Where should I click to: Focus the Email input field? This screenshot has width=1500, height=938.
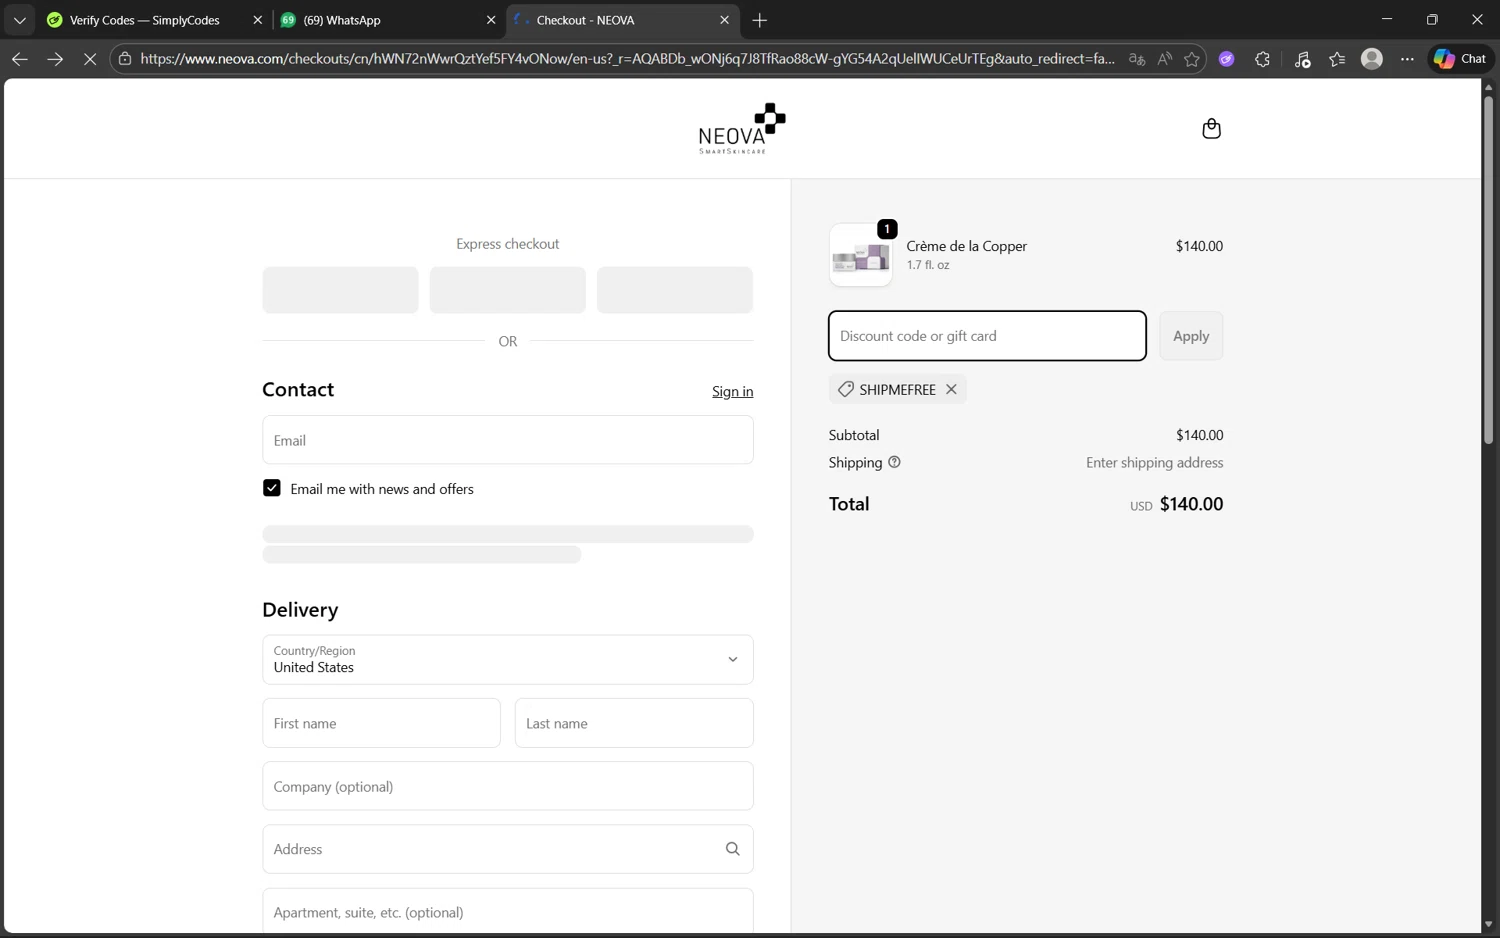click(x=508, y=440)
